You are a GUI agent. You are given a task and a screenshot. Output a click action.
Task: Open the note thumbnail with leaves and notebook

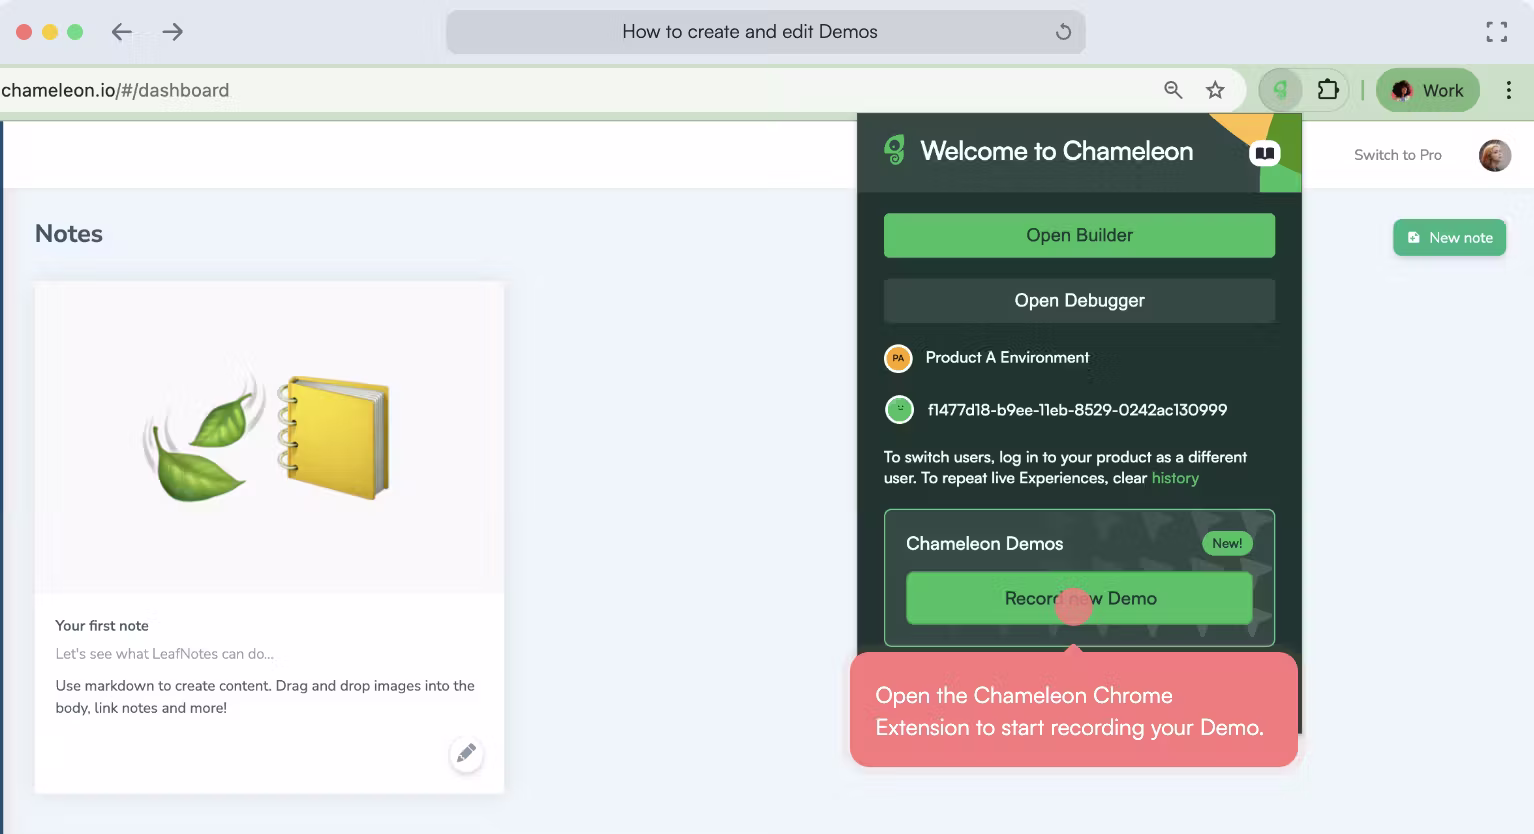[x=269, y=437]
